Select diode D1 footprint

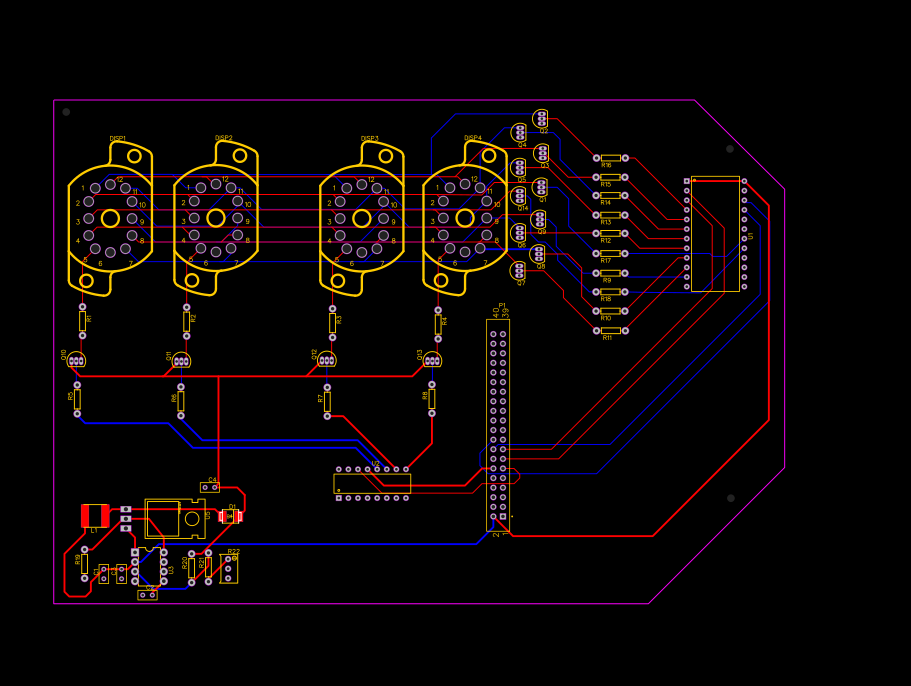tap(231, 515)
